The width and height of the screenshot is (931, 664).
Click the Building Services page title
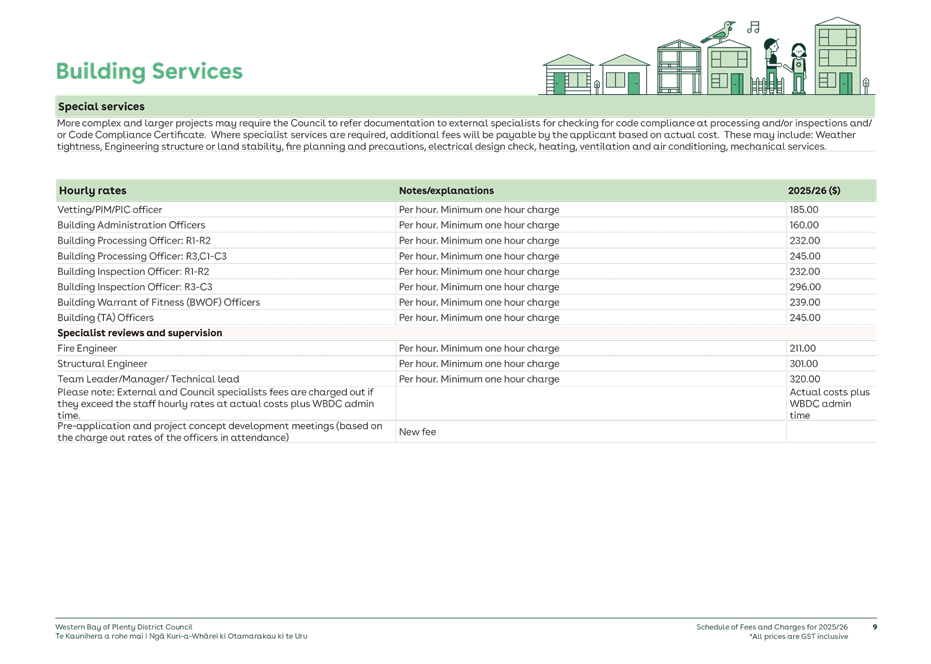pos(149,71)
